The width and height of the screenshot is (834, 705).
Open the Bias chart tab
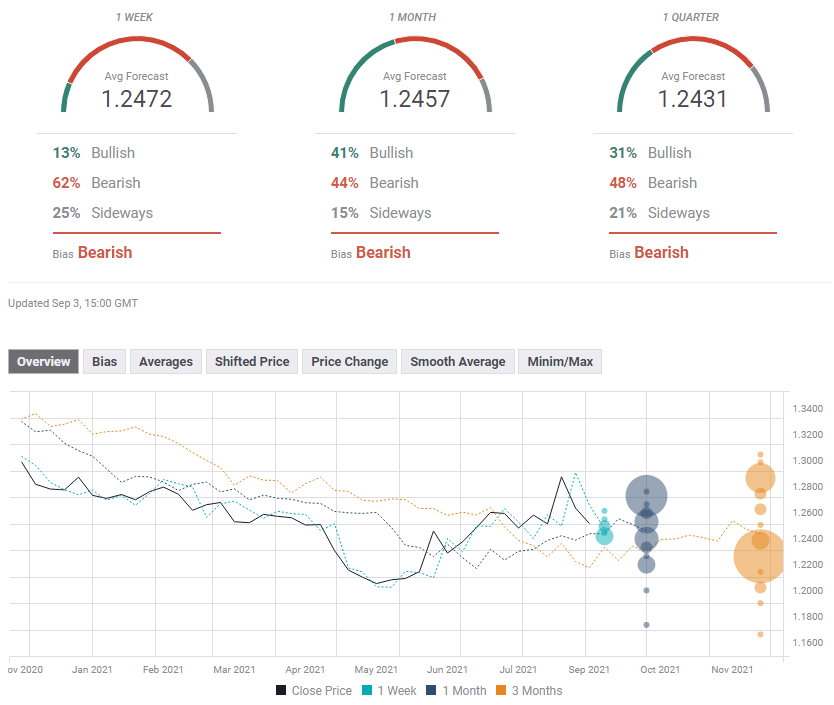104,362
